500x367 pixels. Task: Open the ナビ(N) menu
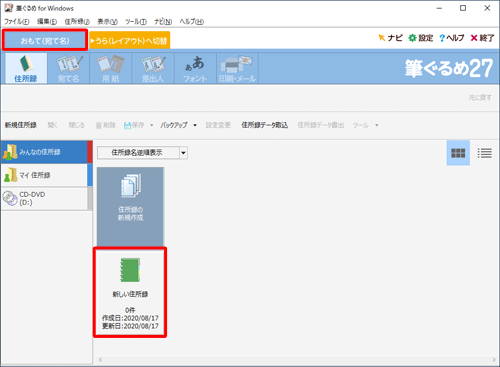pos(163,22)
